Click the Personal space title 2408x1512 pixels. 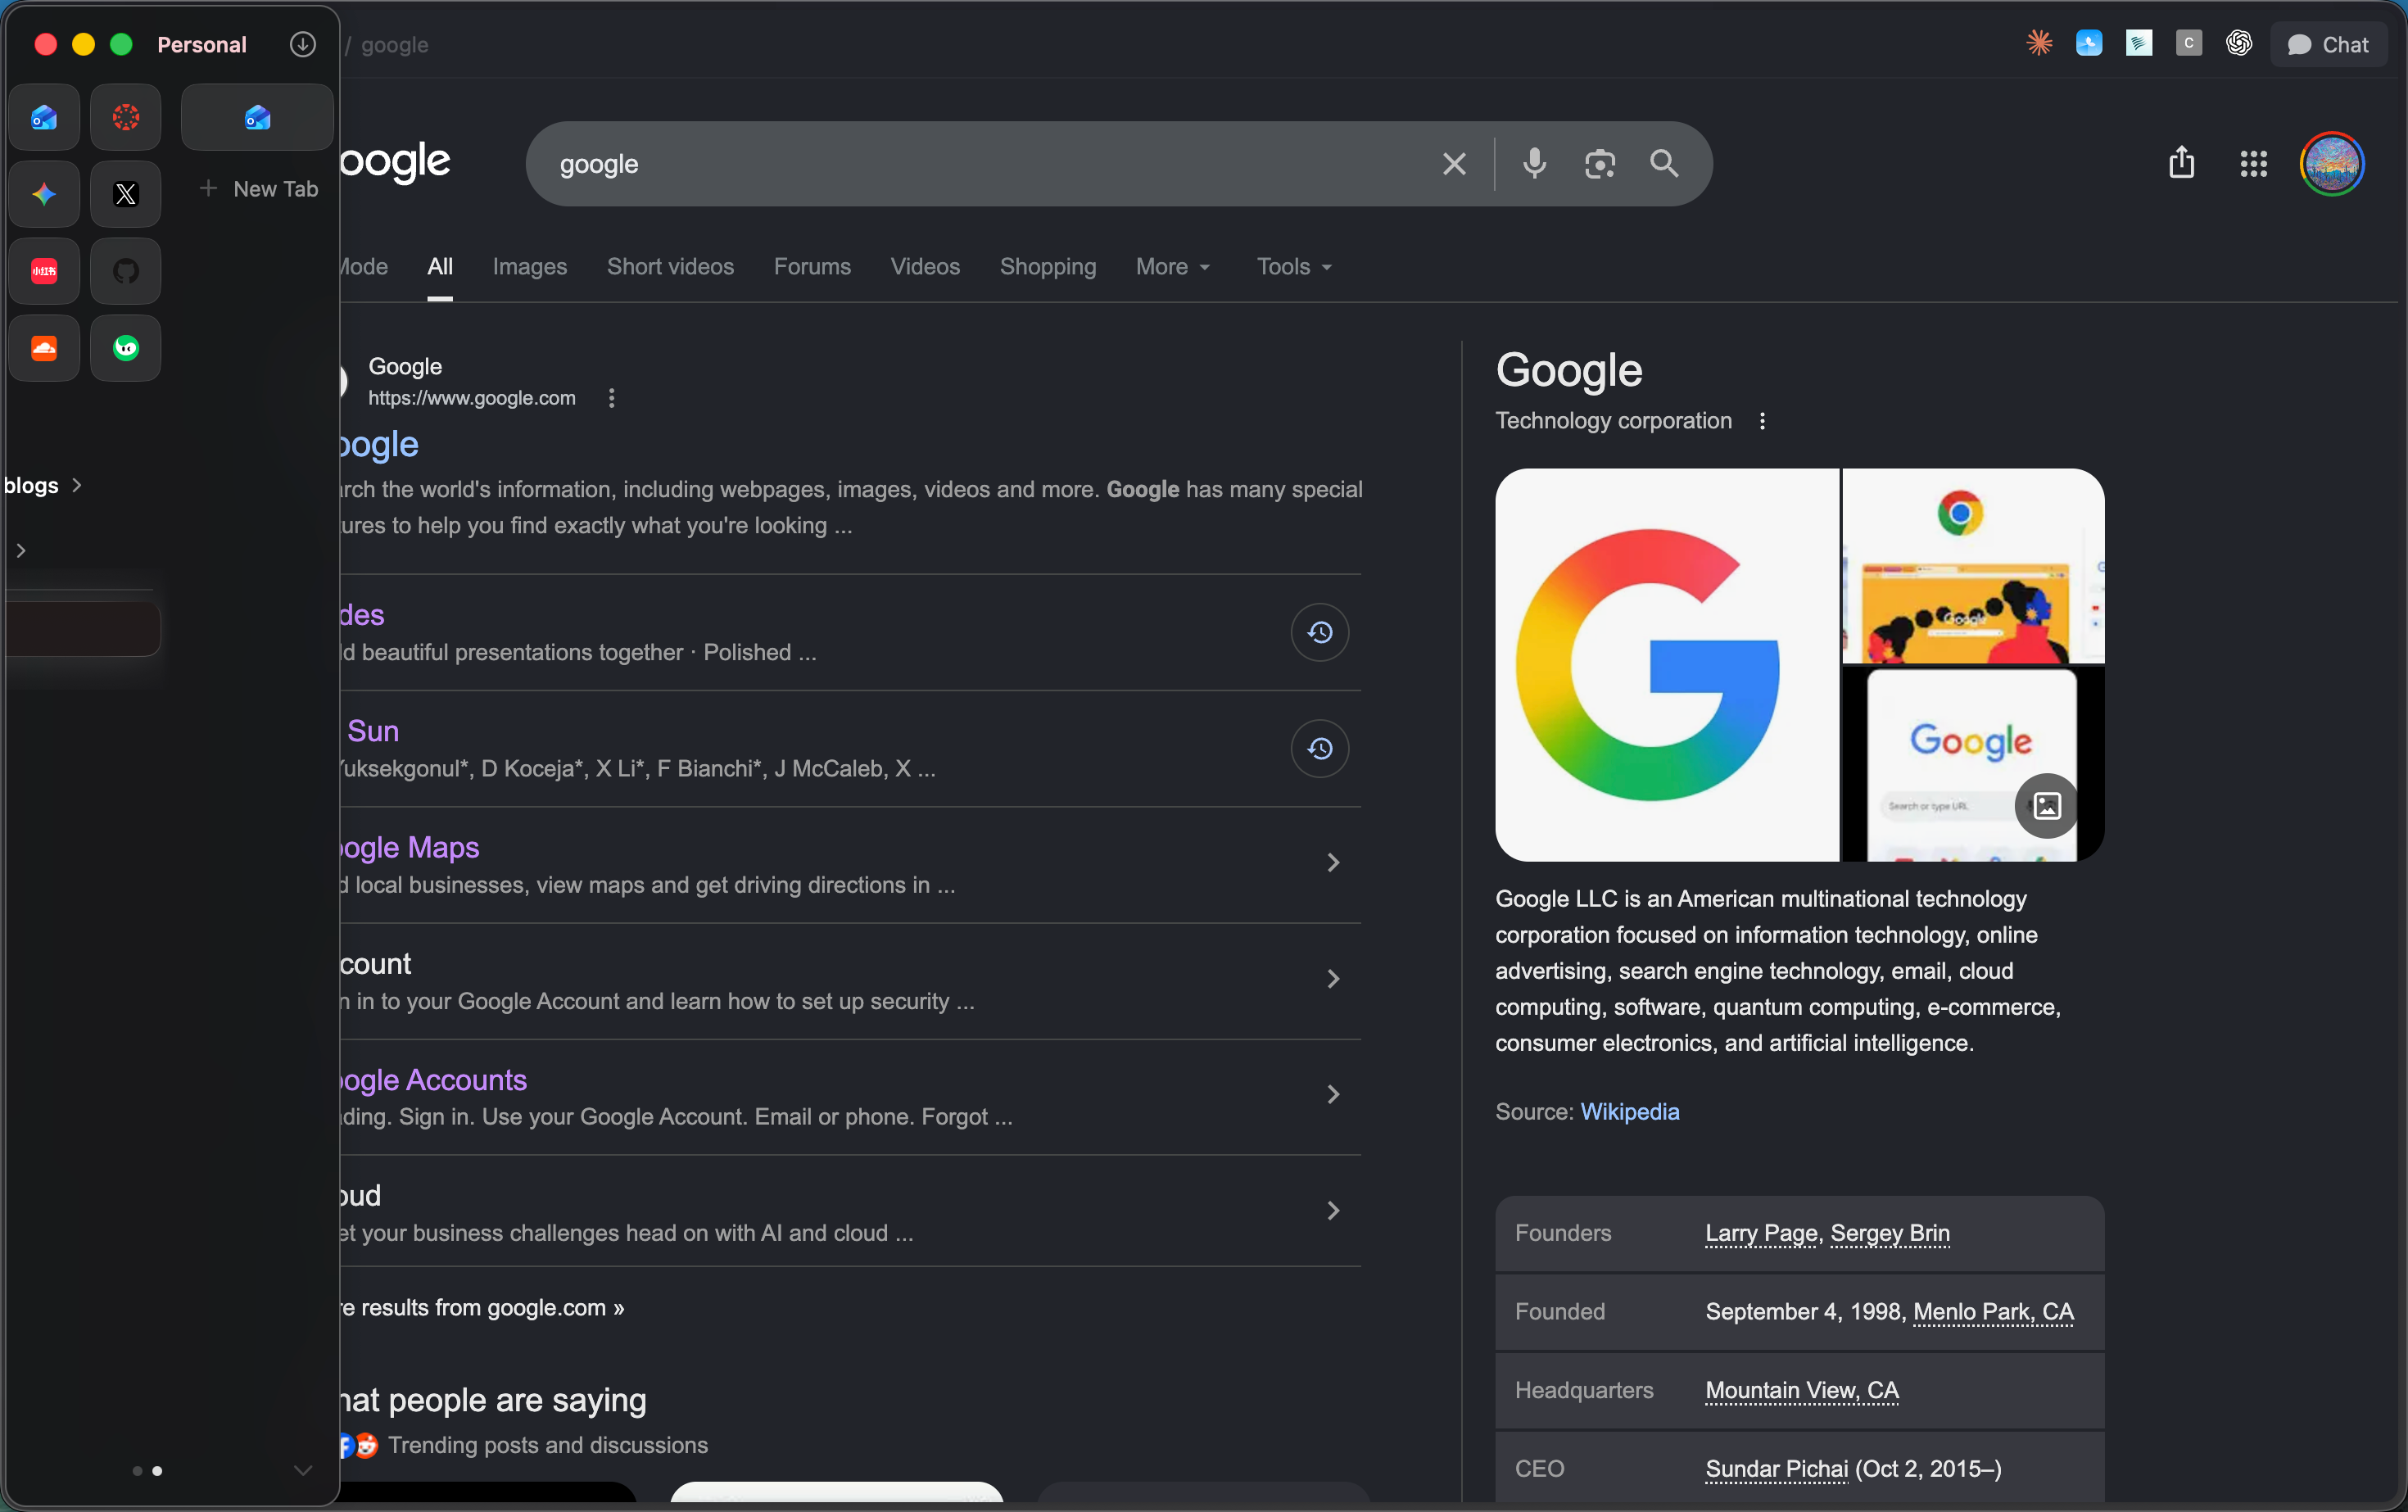[x=202, y=44]
